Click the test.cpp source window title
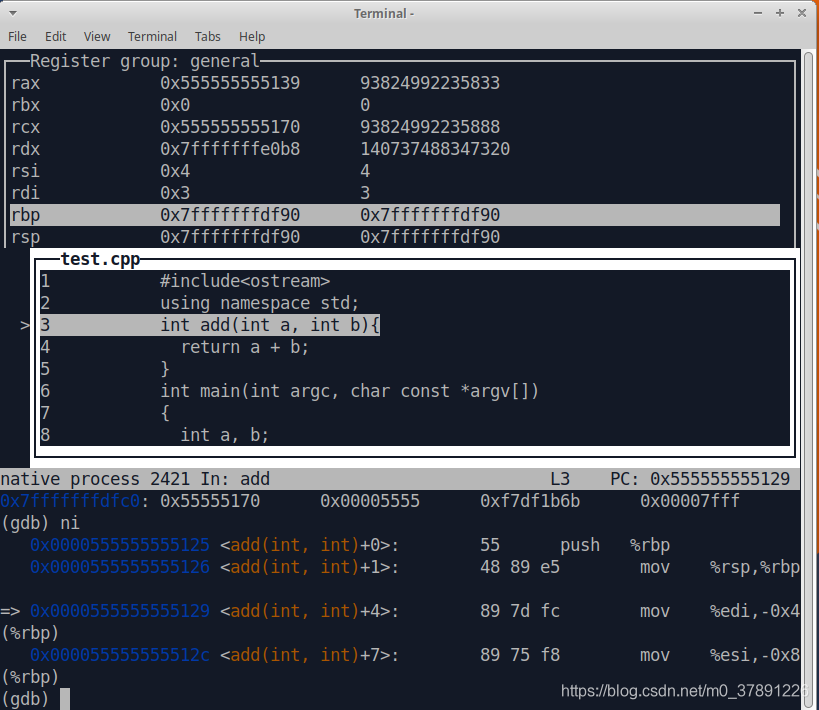Image resolution: width=819 pixels, height=710 pixels. click(x=100, y=259)
